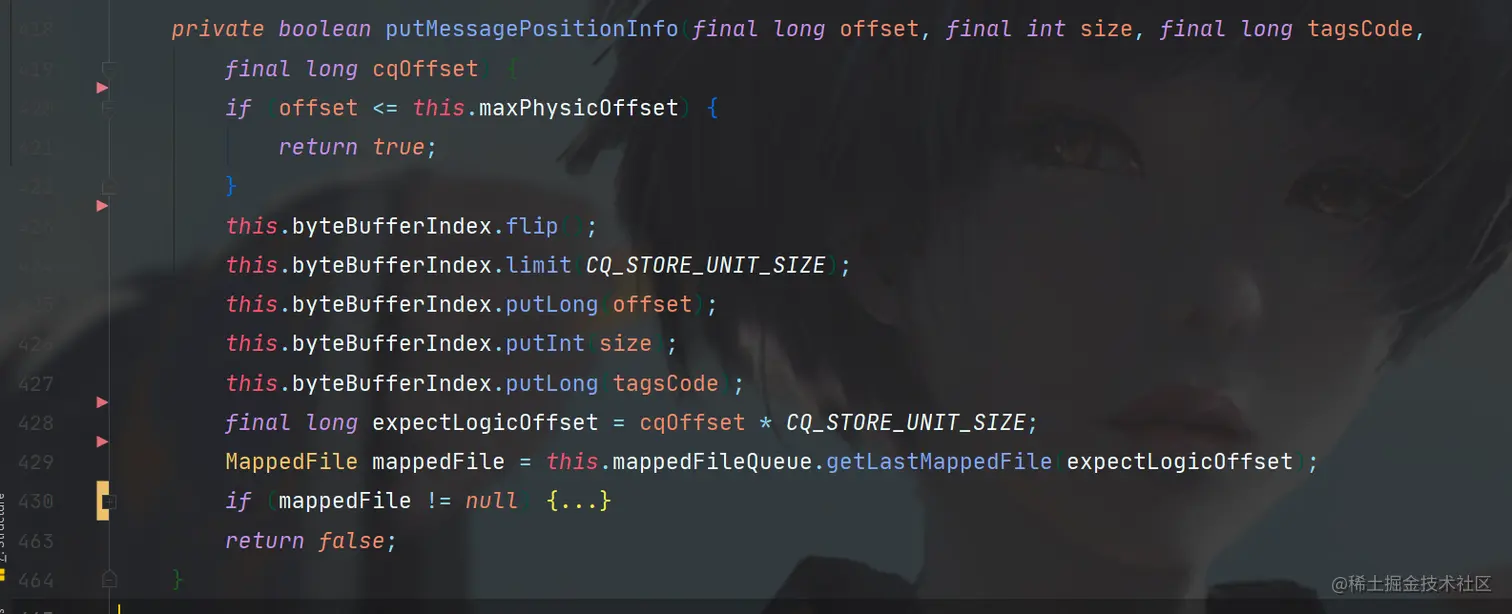Click fold-end handle beside the closing brace after return true
This screenshot has height=614, width=1512.
coord(109,186)
